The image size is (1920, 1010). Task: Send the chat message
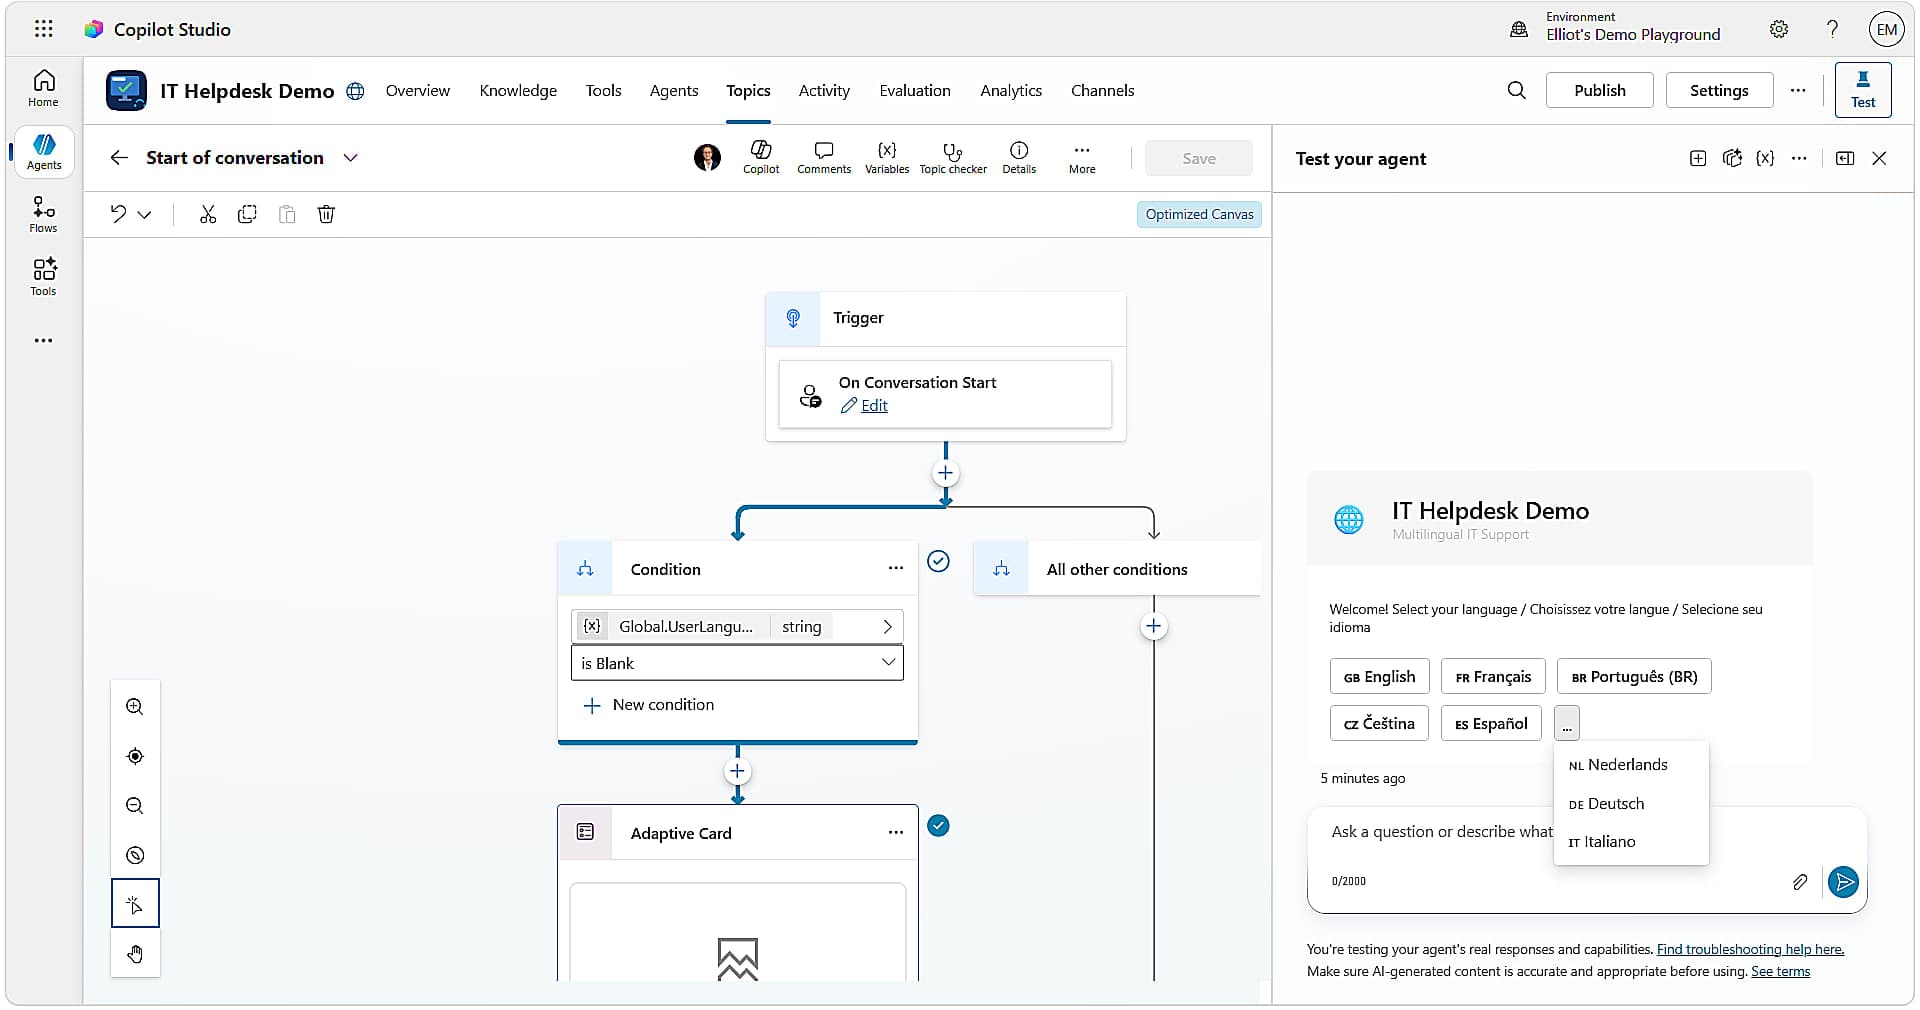[x=1843, y=881]
